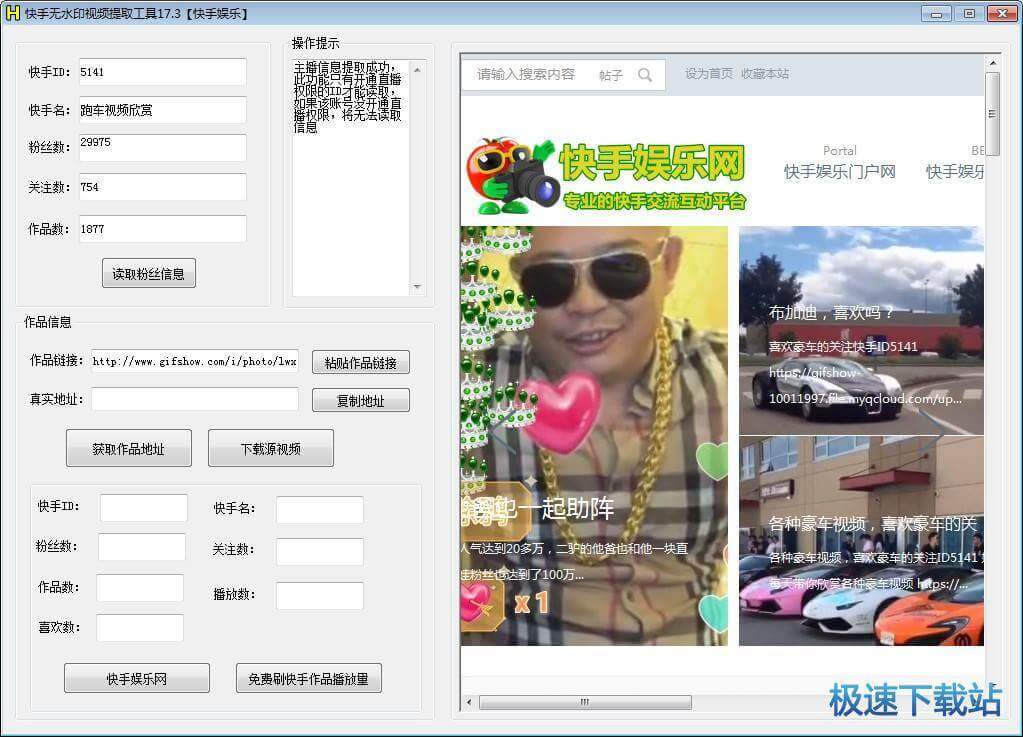Open the 快手娱乐门户网 Portal tab
1023x737 pixels.
pyautogui.click(x=839, y=162)
